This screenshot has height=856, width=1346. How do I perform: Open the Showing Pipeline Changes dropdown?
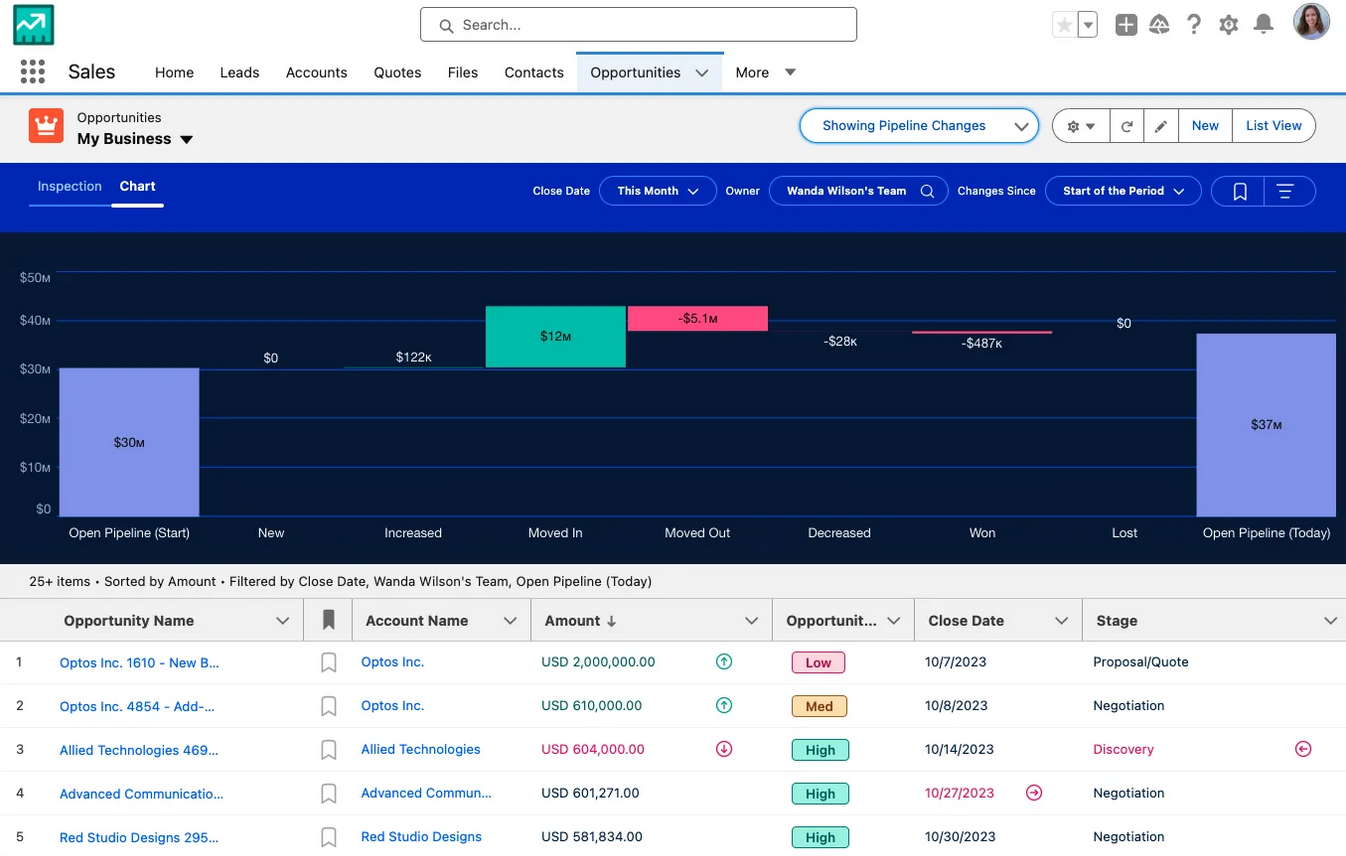(919, 126)
